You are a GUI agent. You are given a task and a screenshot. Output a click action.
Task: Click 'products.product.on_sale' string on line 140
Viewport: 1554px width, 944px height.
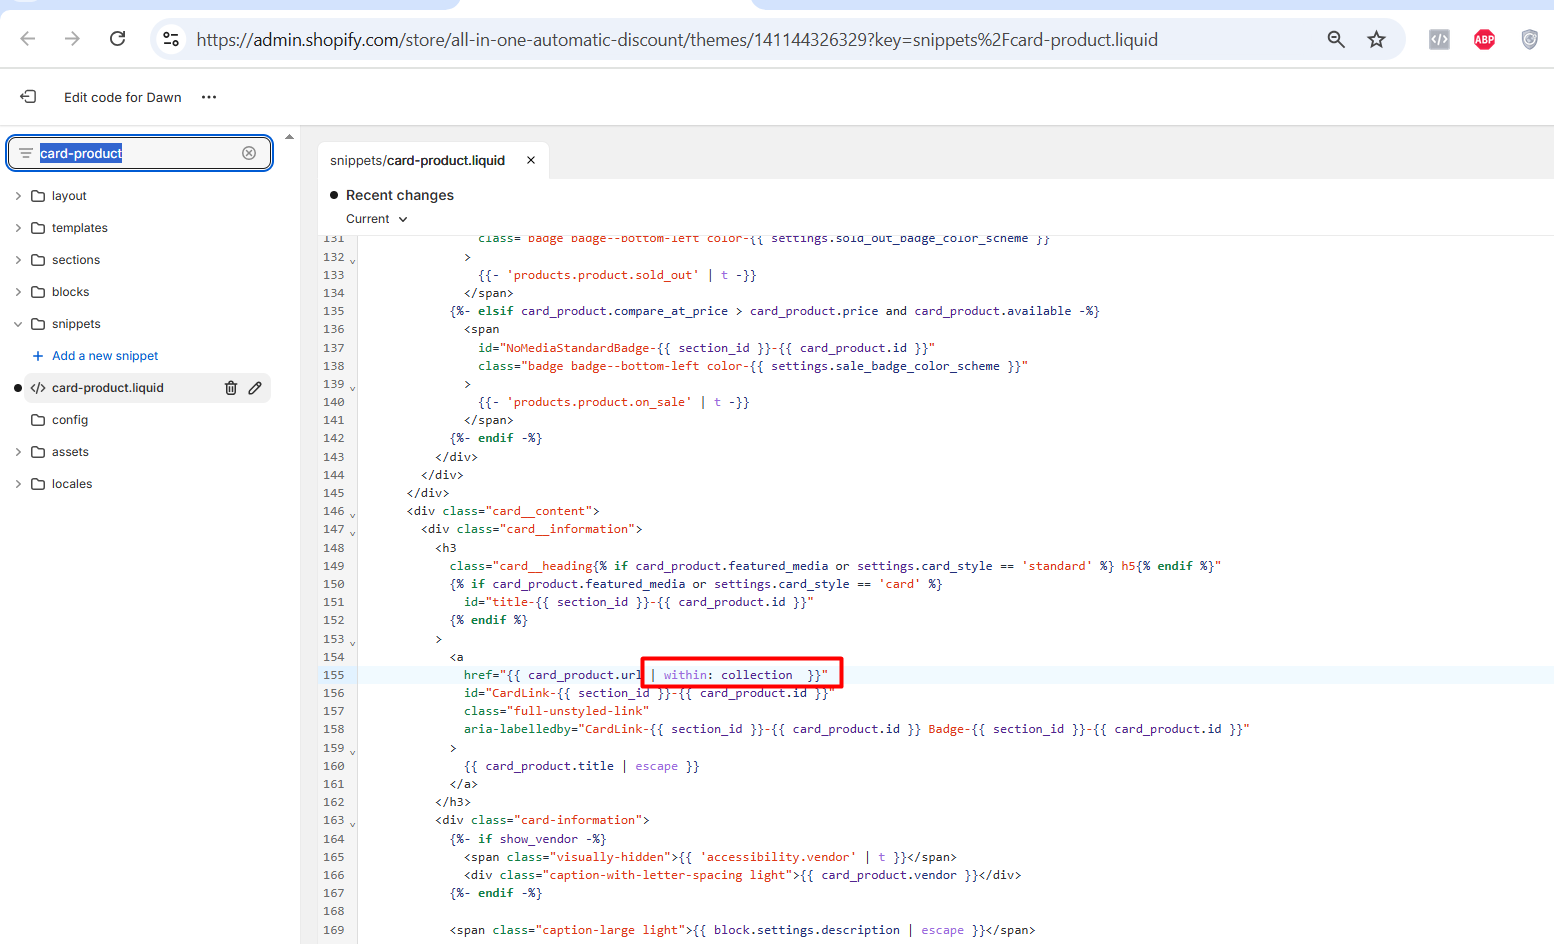pos(600,402)
